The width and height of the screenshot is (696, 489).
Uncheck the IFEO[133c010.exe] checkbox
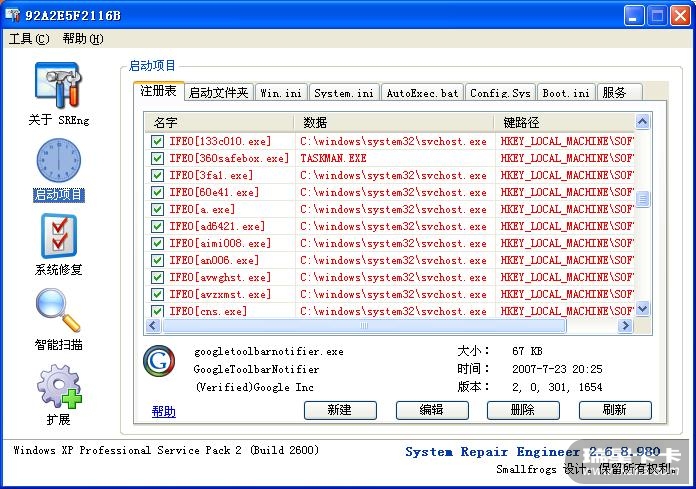click(x=157, y=142)
